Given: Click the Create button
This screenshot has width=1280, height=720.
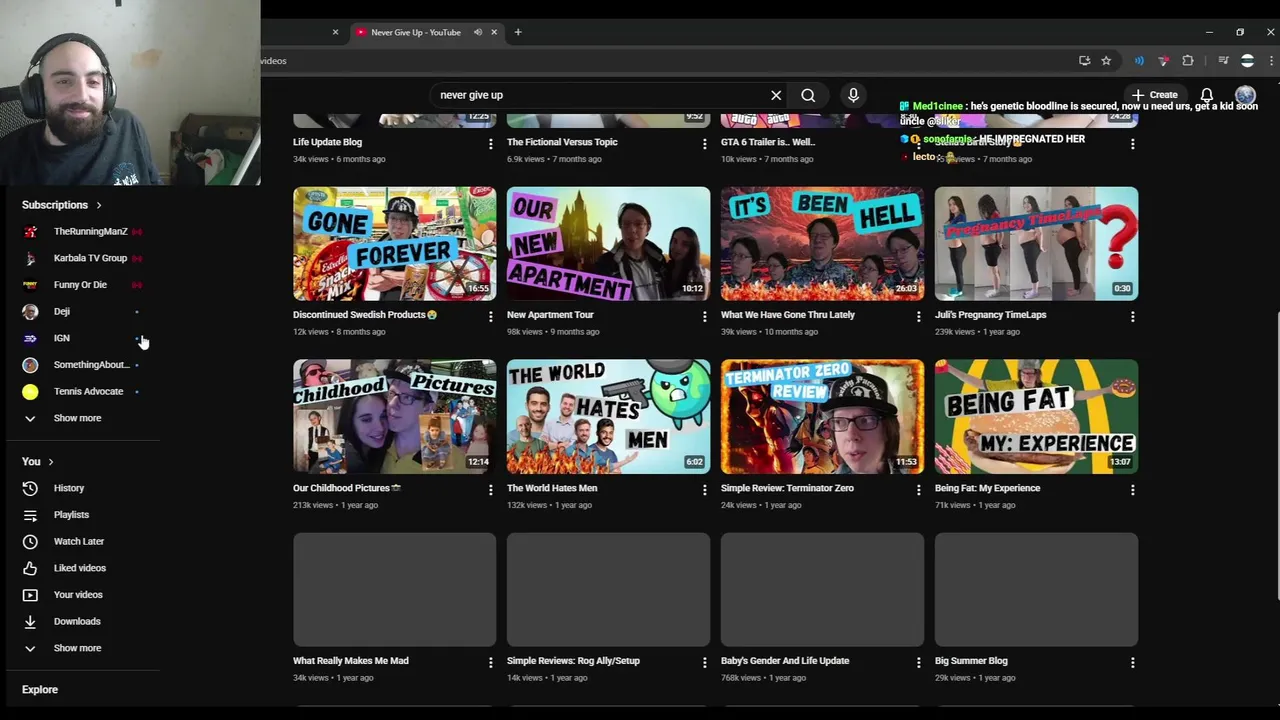Looking at the screenshot, I should pos(1155,95).
